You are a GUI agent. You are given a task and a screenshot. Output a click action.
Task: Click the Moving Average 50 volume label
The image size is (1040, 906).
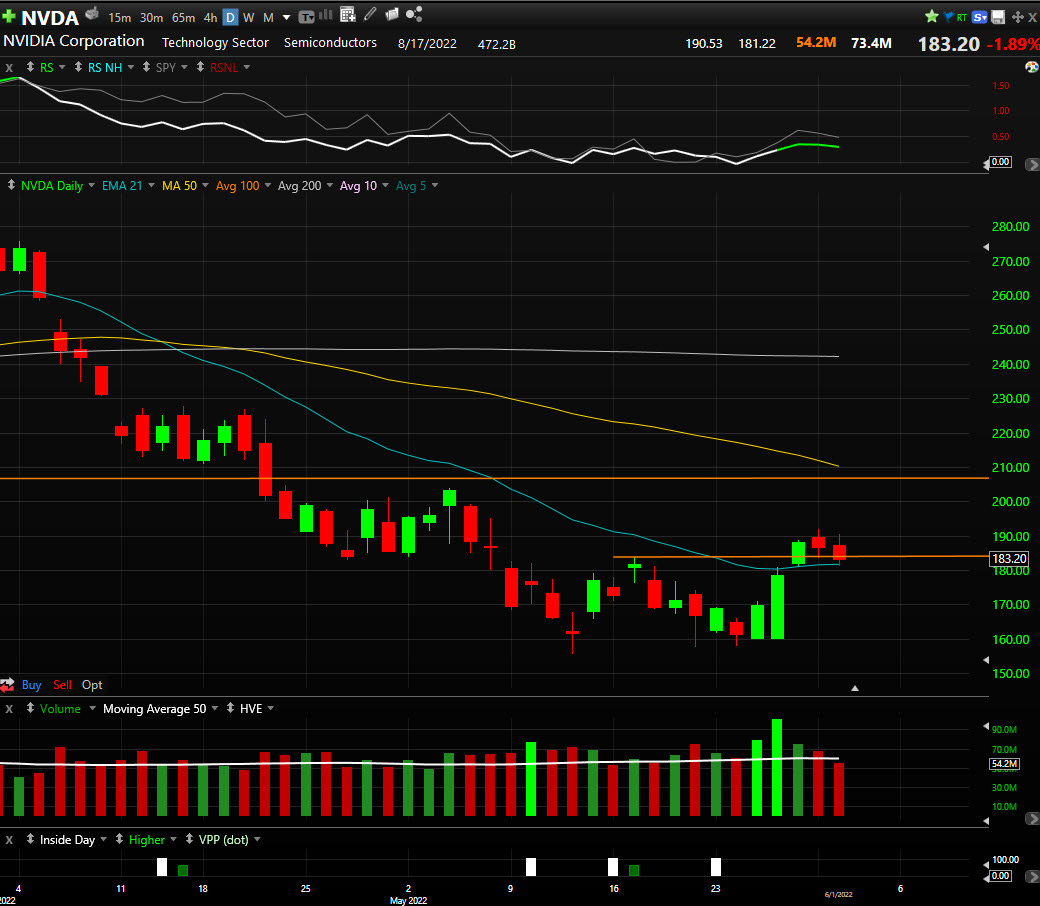[155, 709]
